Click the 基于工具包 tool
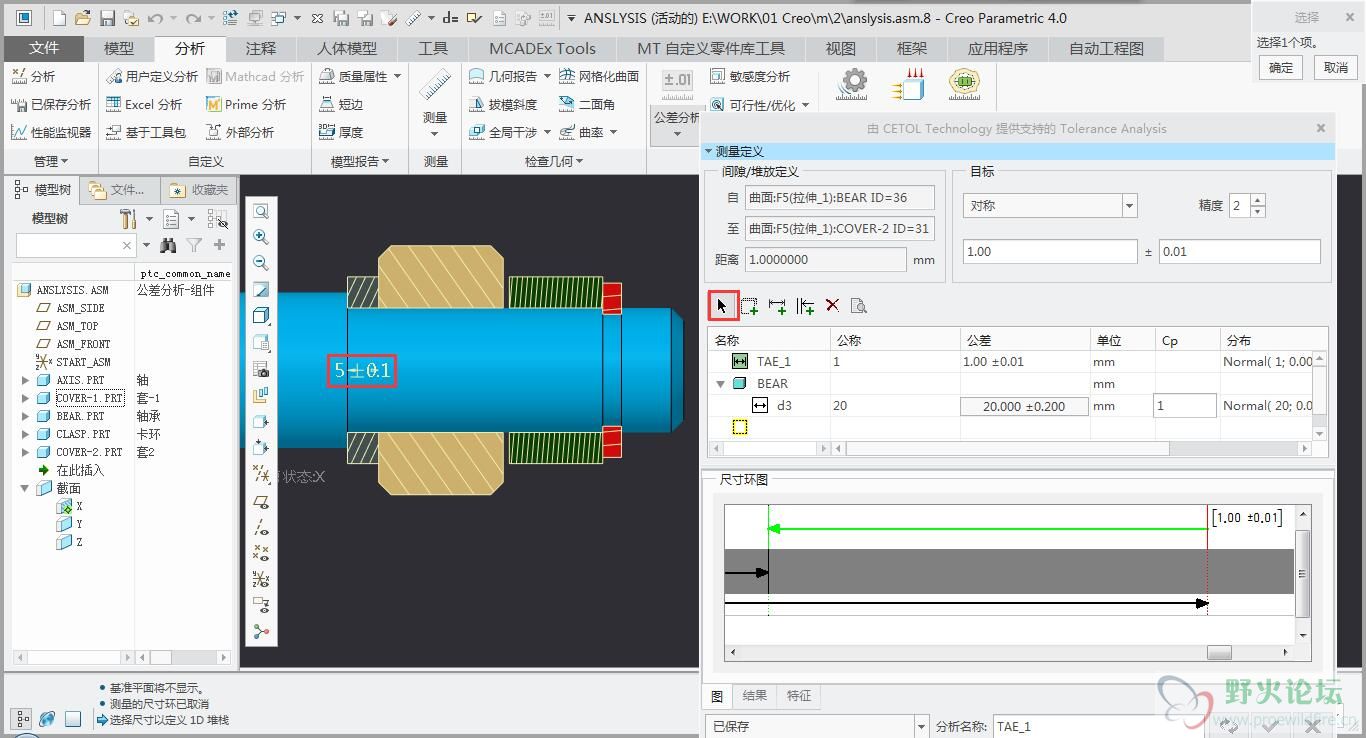The height and width of the screenshot is (738, 1366). pyautogui.click(x=145, y=132)
